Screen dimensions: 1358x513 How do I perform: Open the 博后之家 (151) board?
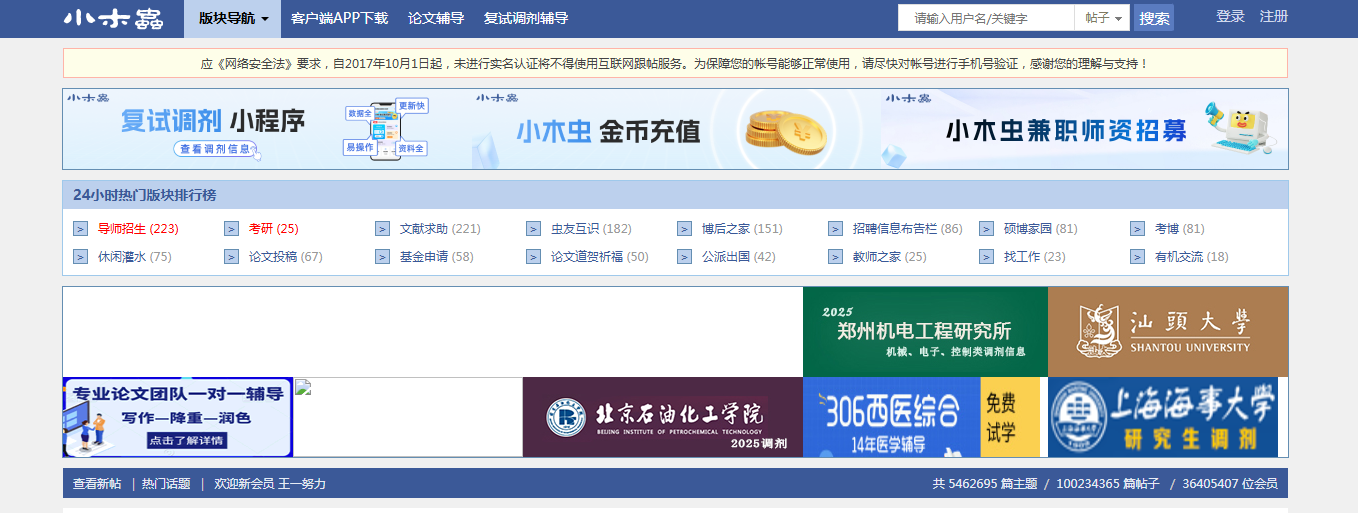(x=742, y=229)
